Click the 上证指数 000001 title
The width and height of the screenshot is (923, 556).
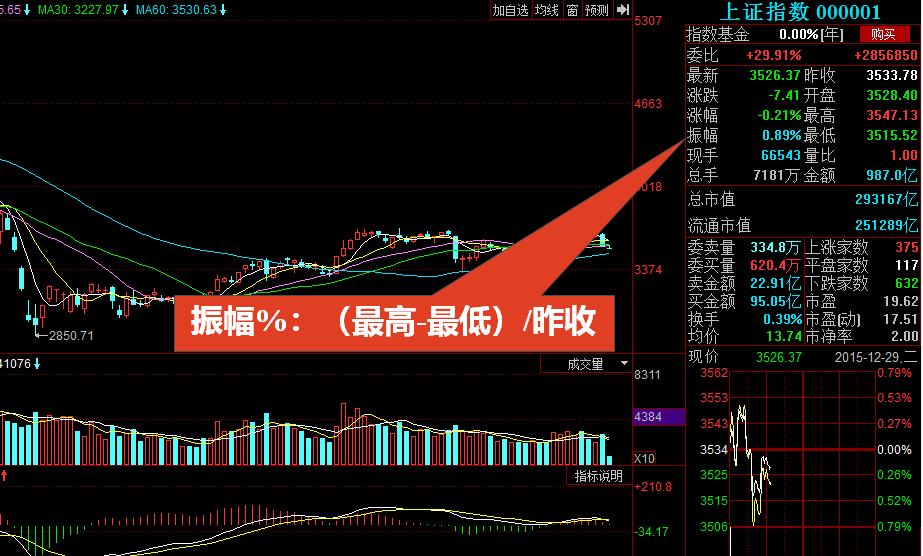coord(801,12)
